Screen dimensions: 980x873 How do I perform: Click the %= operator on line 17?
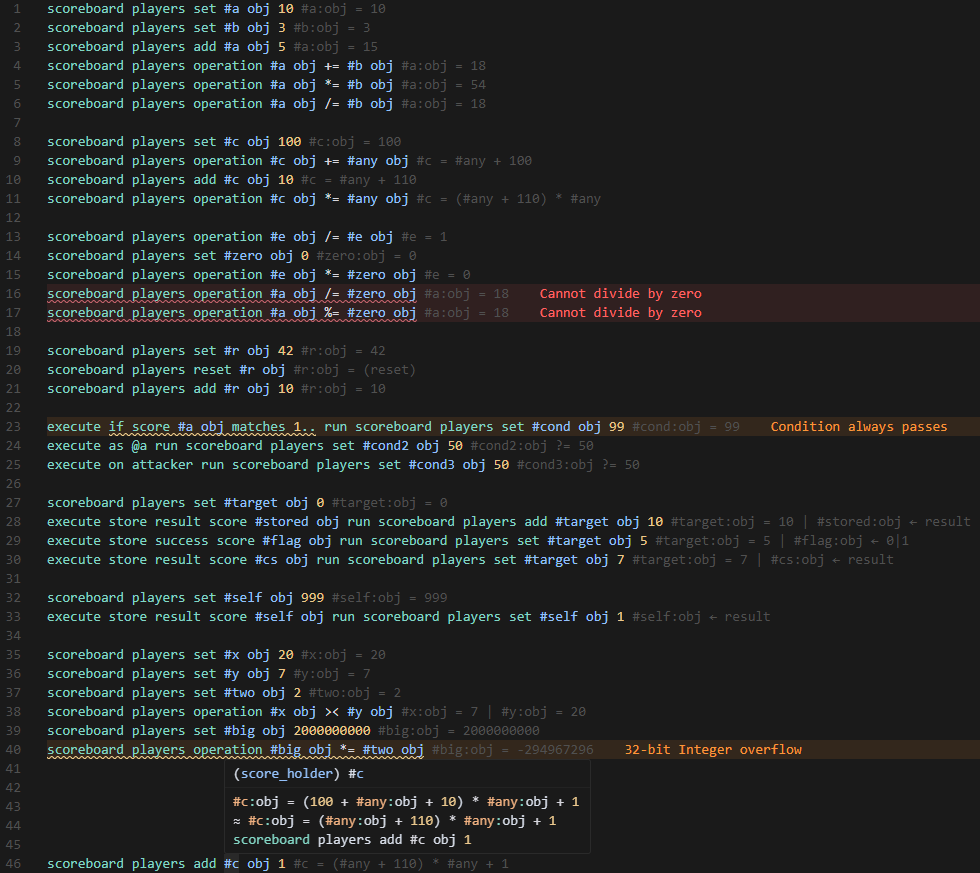(332, 312)
